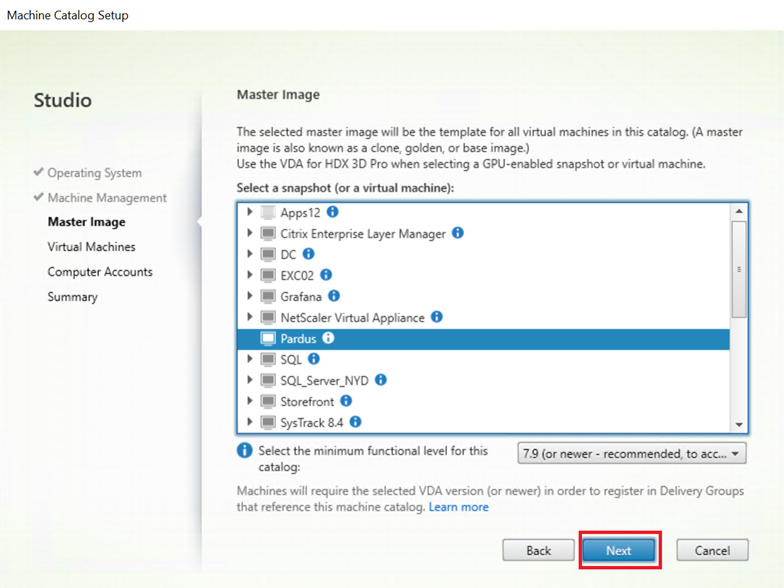Click info icon beside NetScaler Virtual Appliance
The image size is (784, 588).
tap(436, 317)
